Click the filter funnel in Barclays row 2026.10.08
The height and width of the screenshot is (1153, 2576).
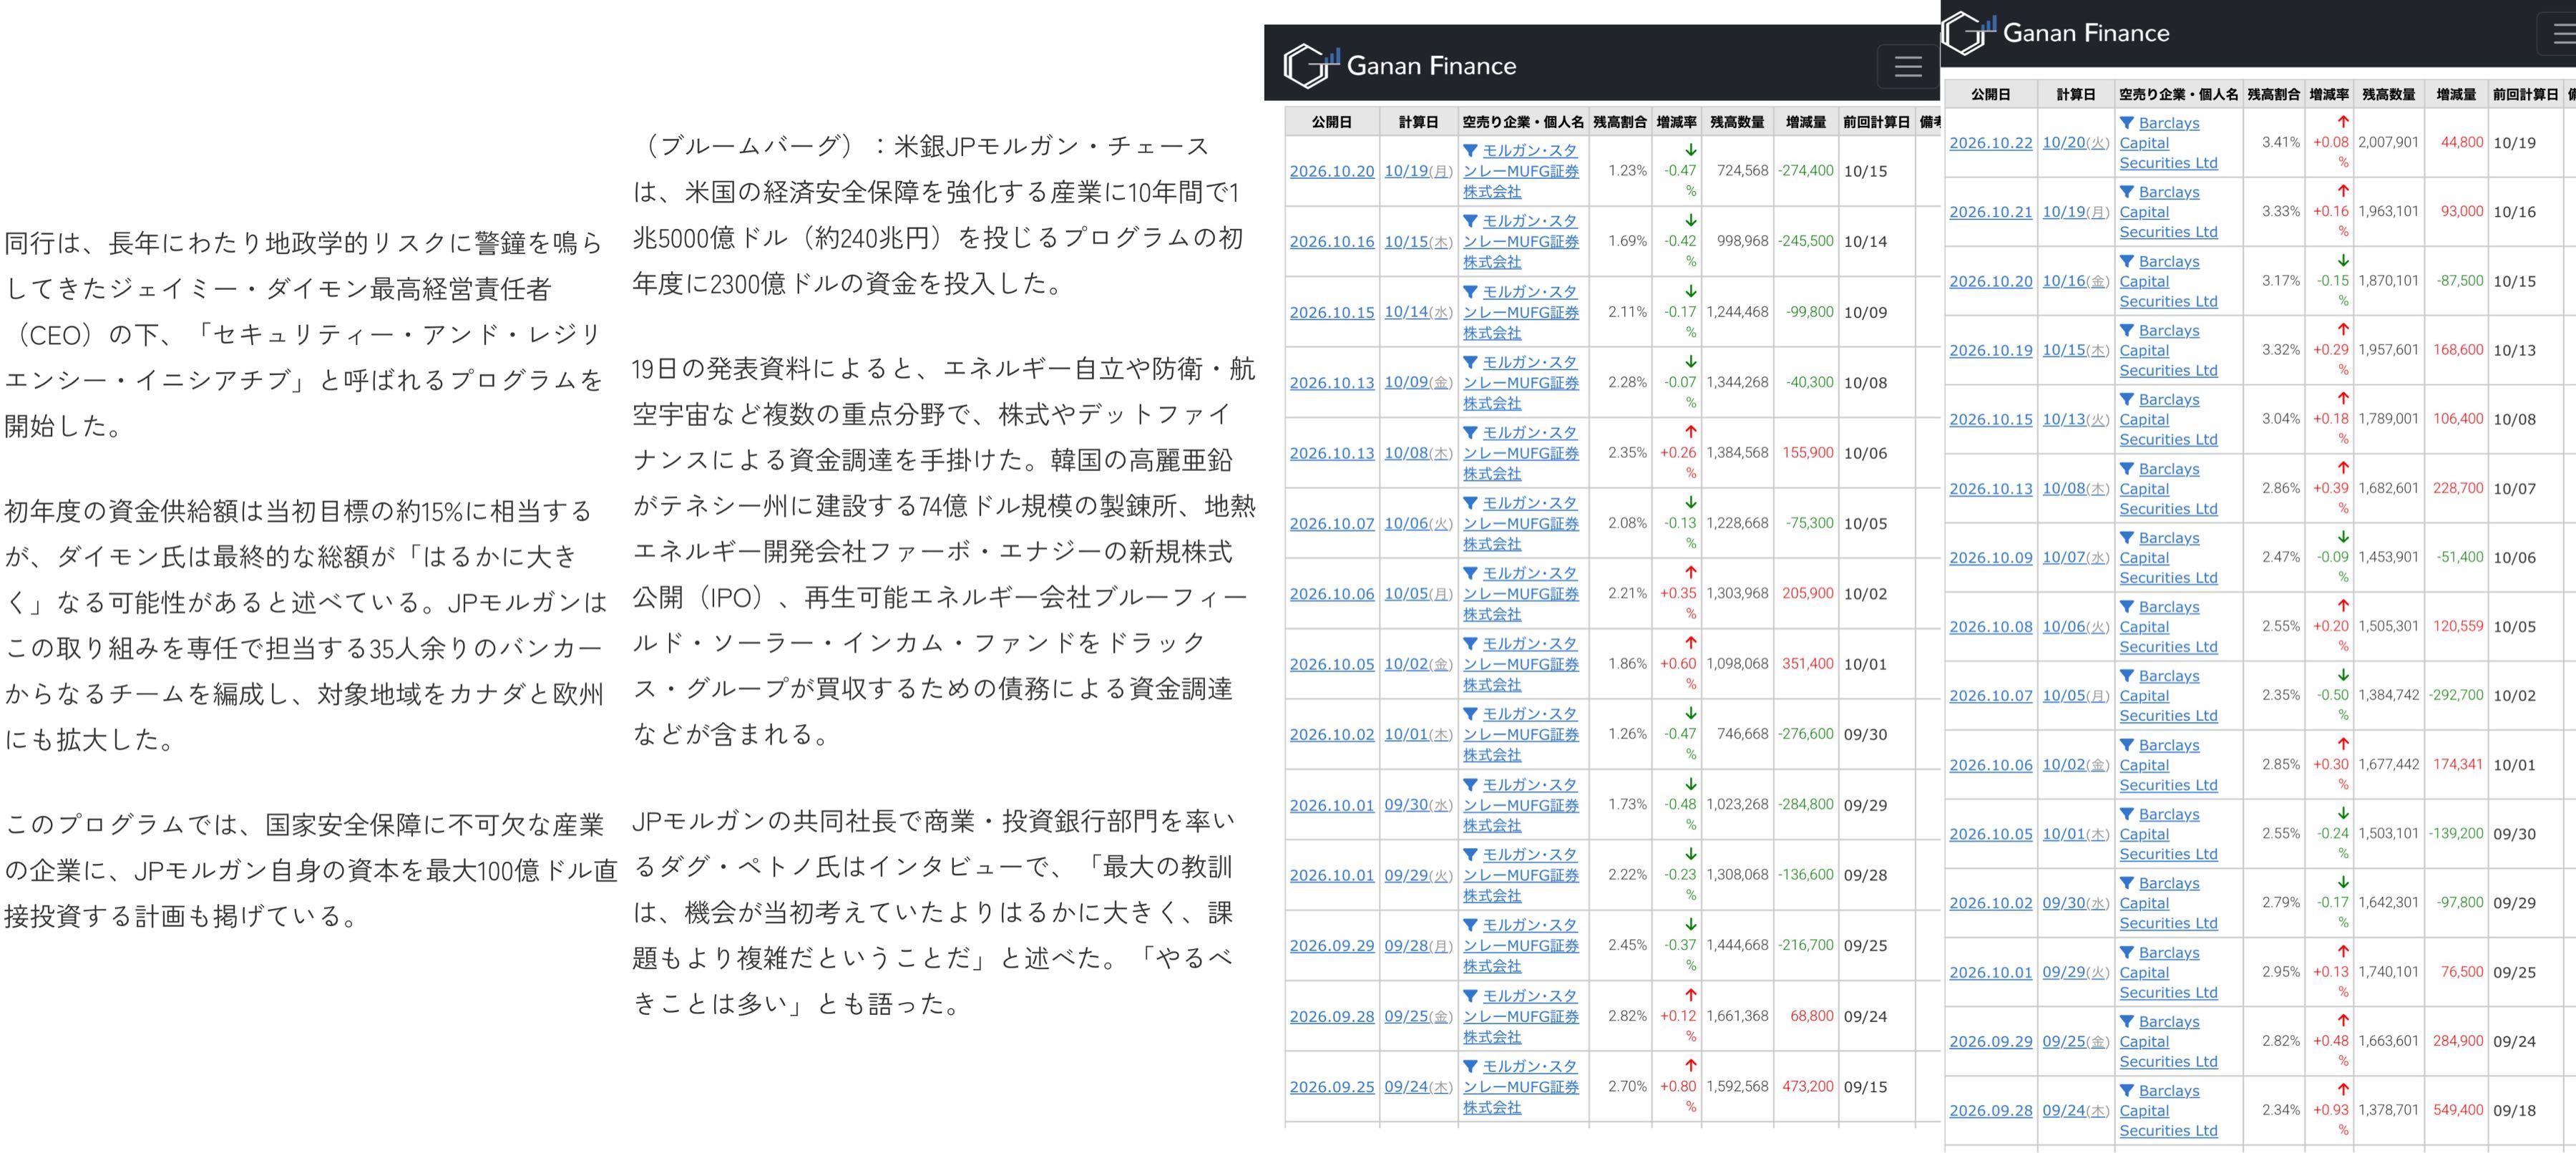click(x=2127, y=607)
